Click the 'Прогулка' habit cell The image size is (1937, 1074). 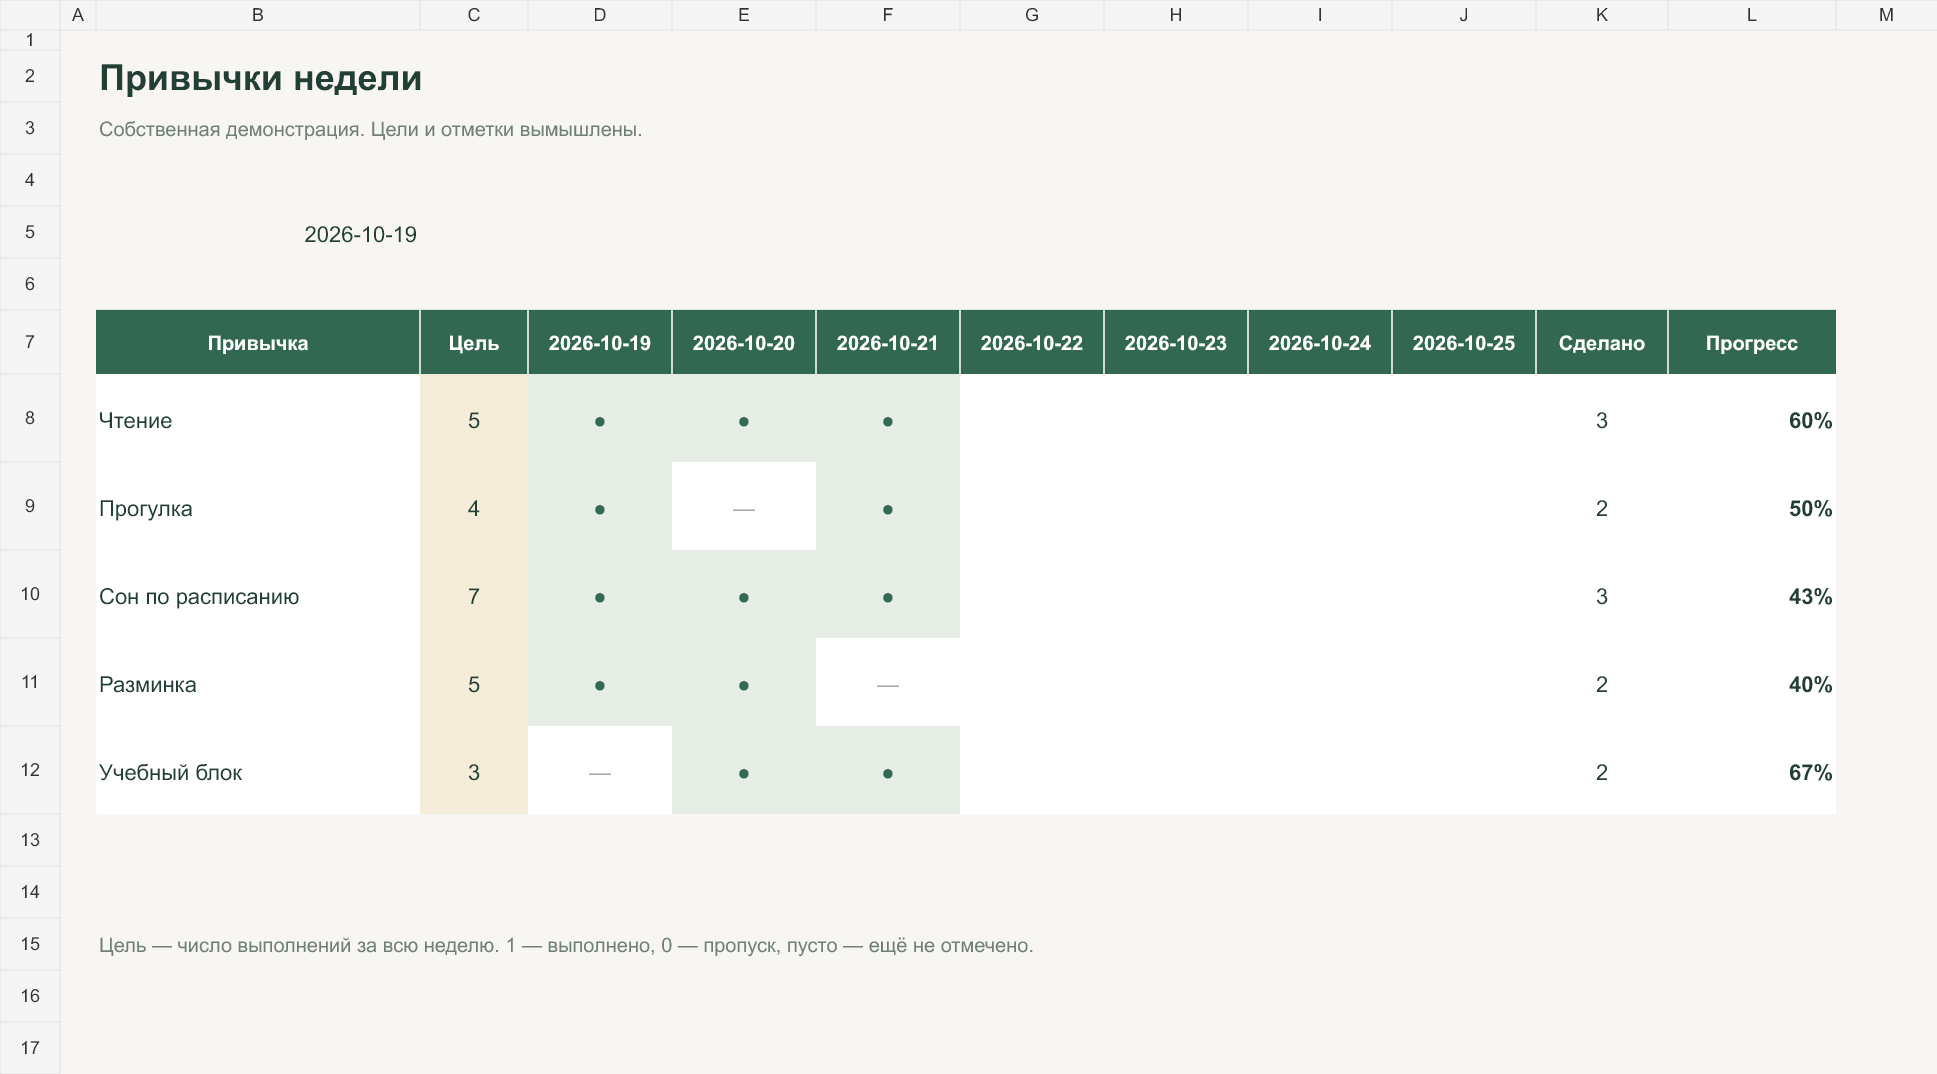click(258, 508)
